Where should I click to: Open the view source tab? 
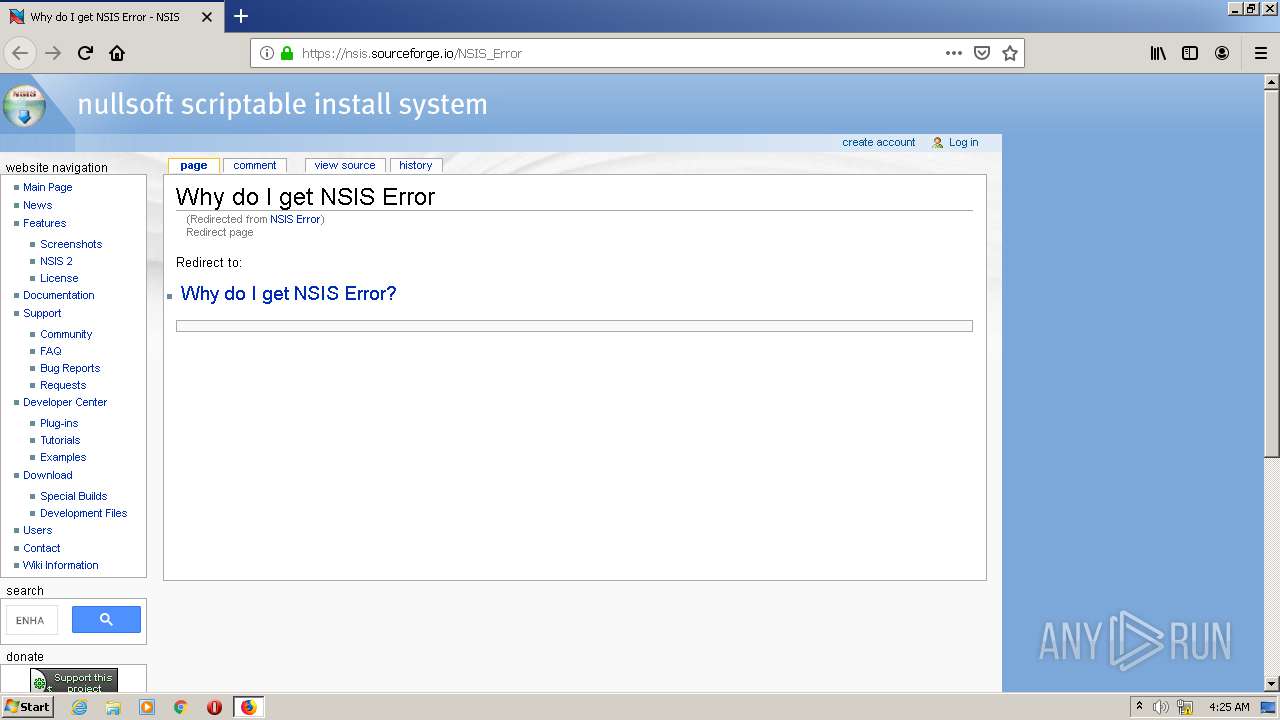pos(345,166)
